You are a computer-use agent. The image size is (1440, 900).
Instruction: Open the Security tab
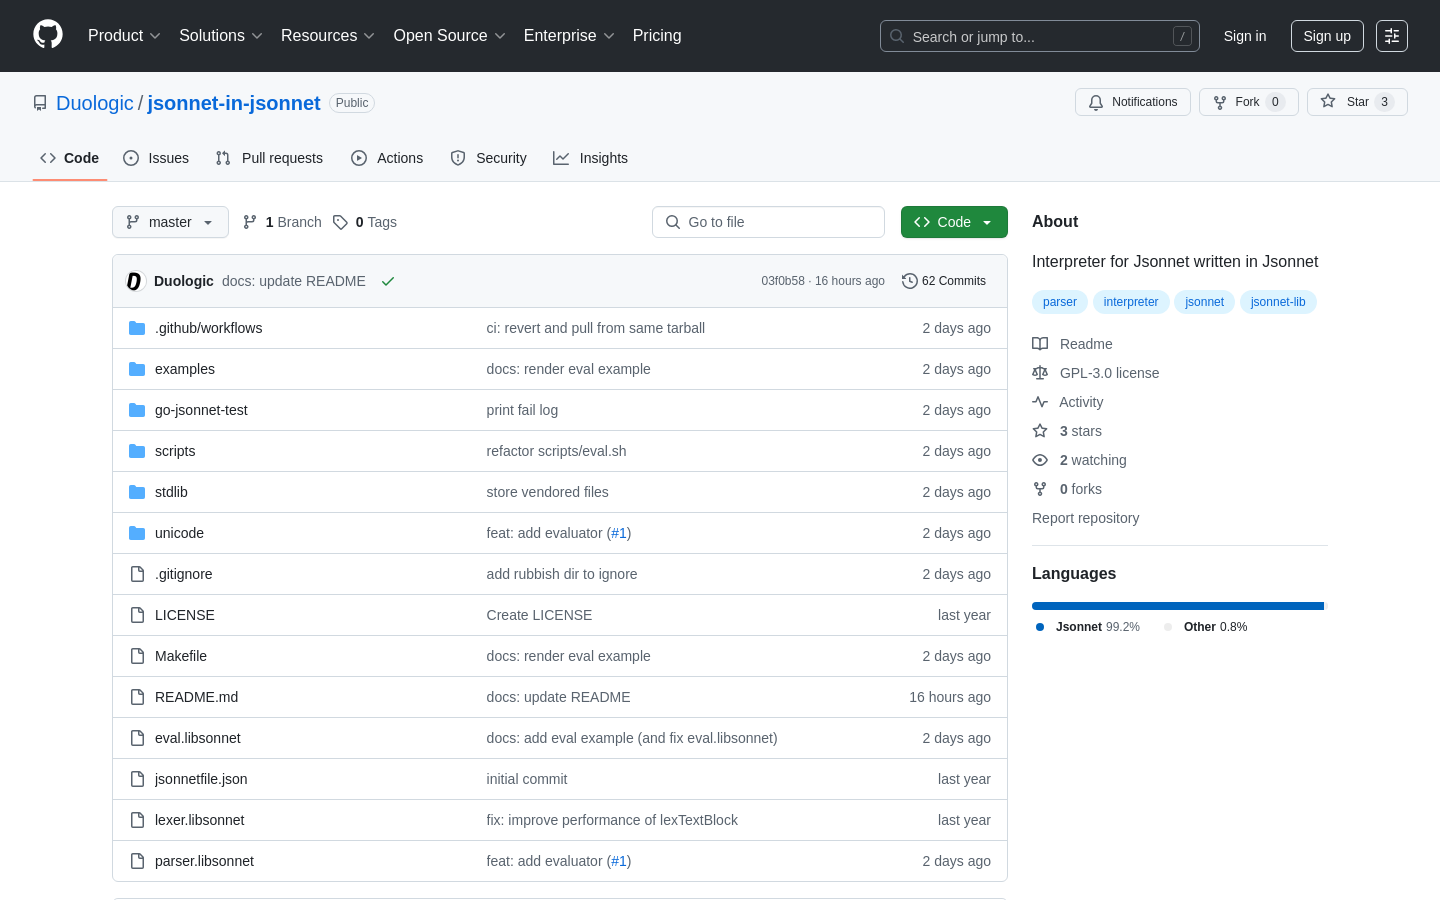pyautogui.click(x=488, y=158)
